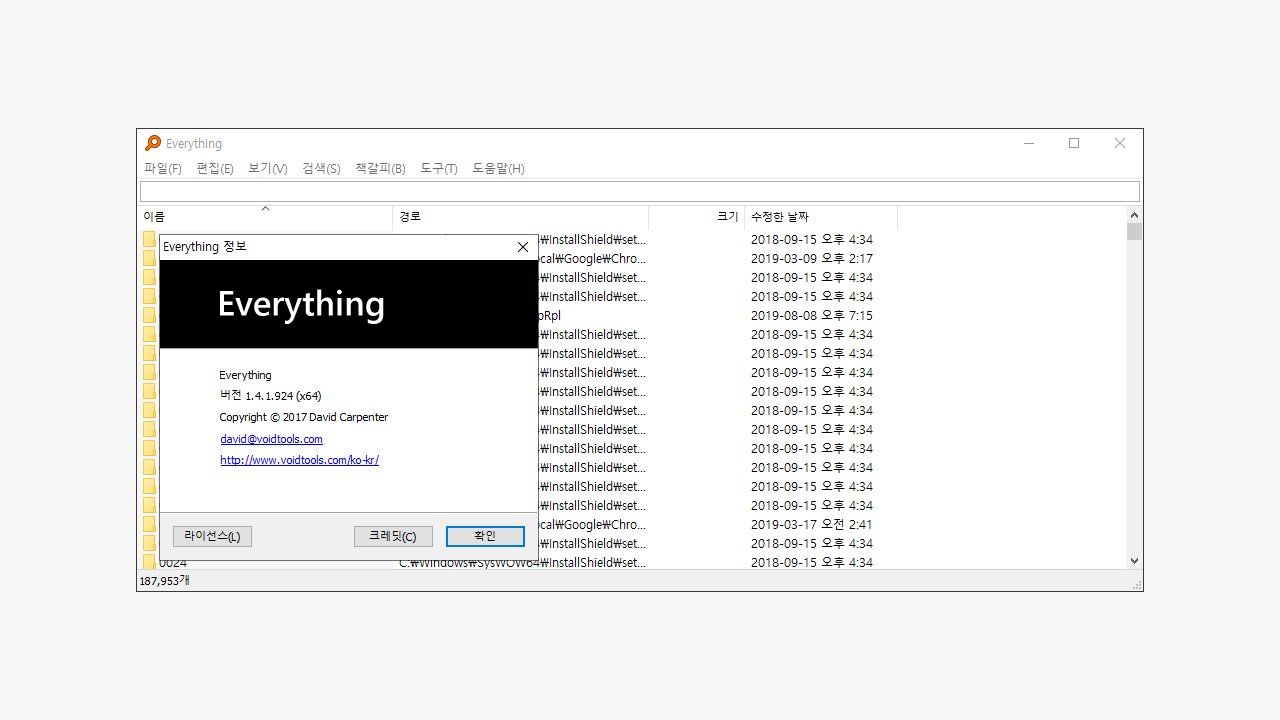Confirm the dialog with 확인 button
The height and width of the screenshot is (720, 1280).
pos(485,536)
